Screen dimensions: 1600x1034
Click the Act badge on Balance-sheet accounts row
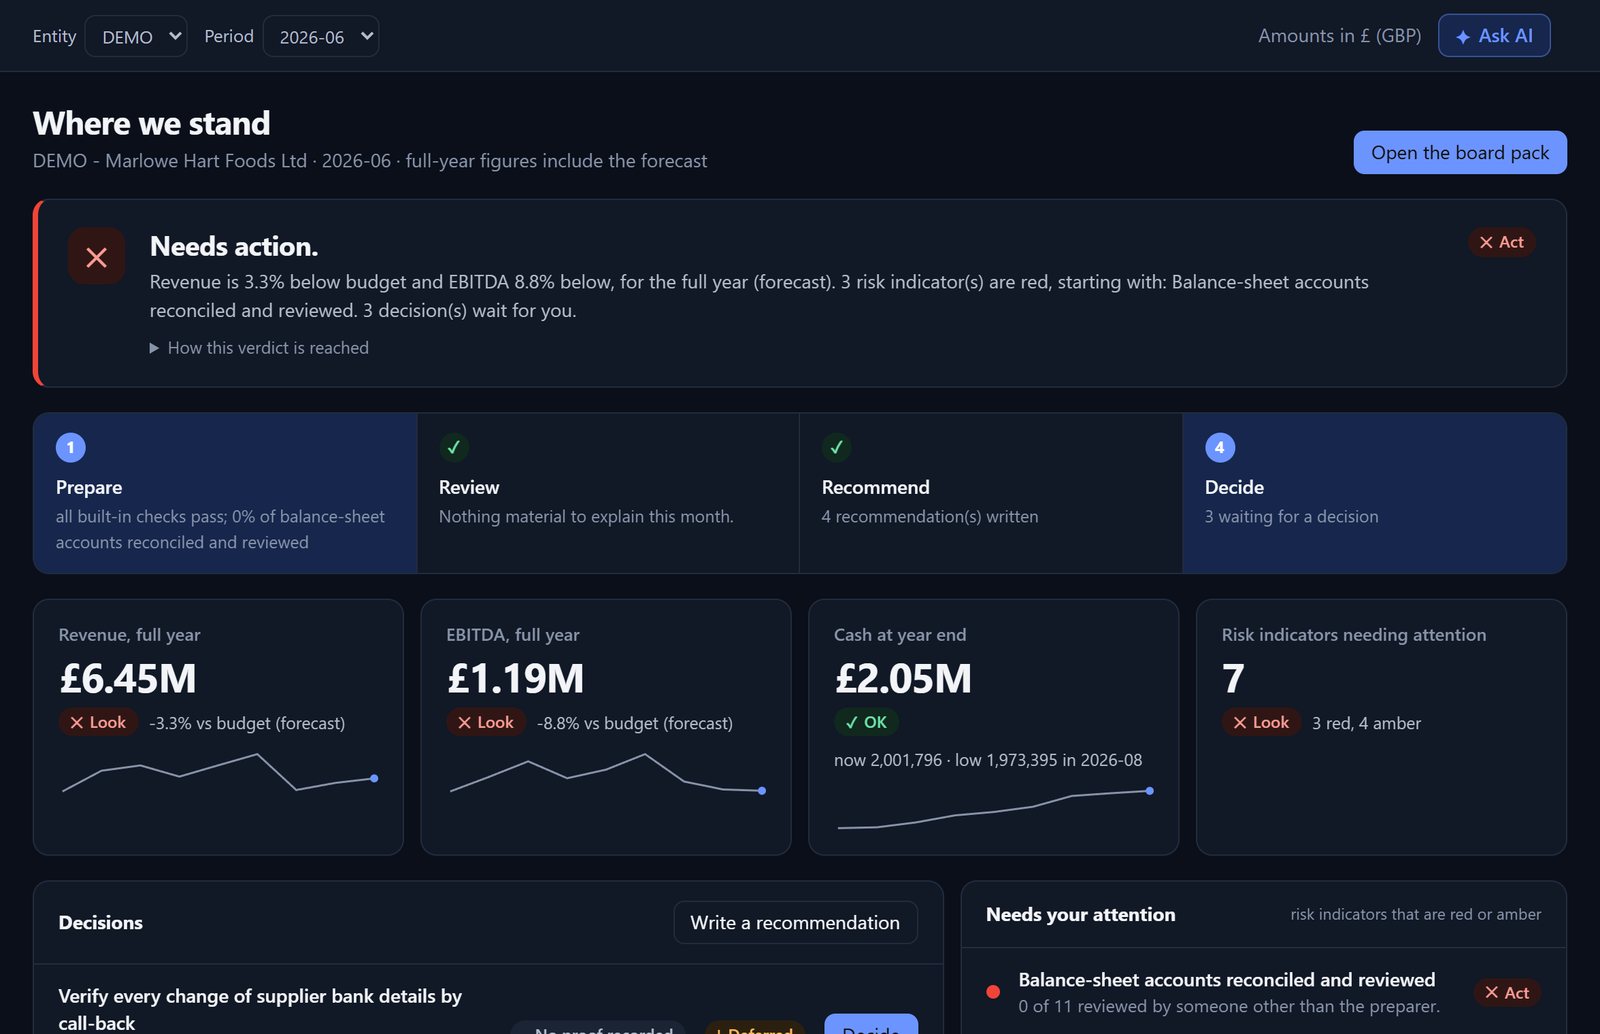1507,992
